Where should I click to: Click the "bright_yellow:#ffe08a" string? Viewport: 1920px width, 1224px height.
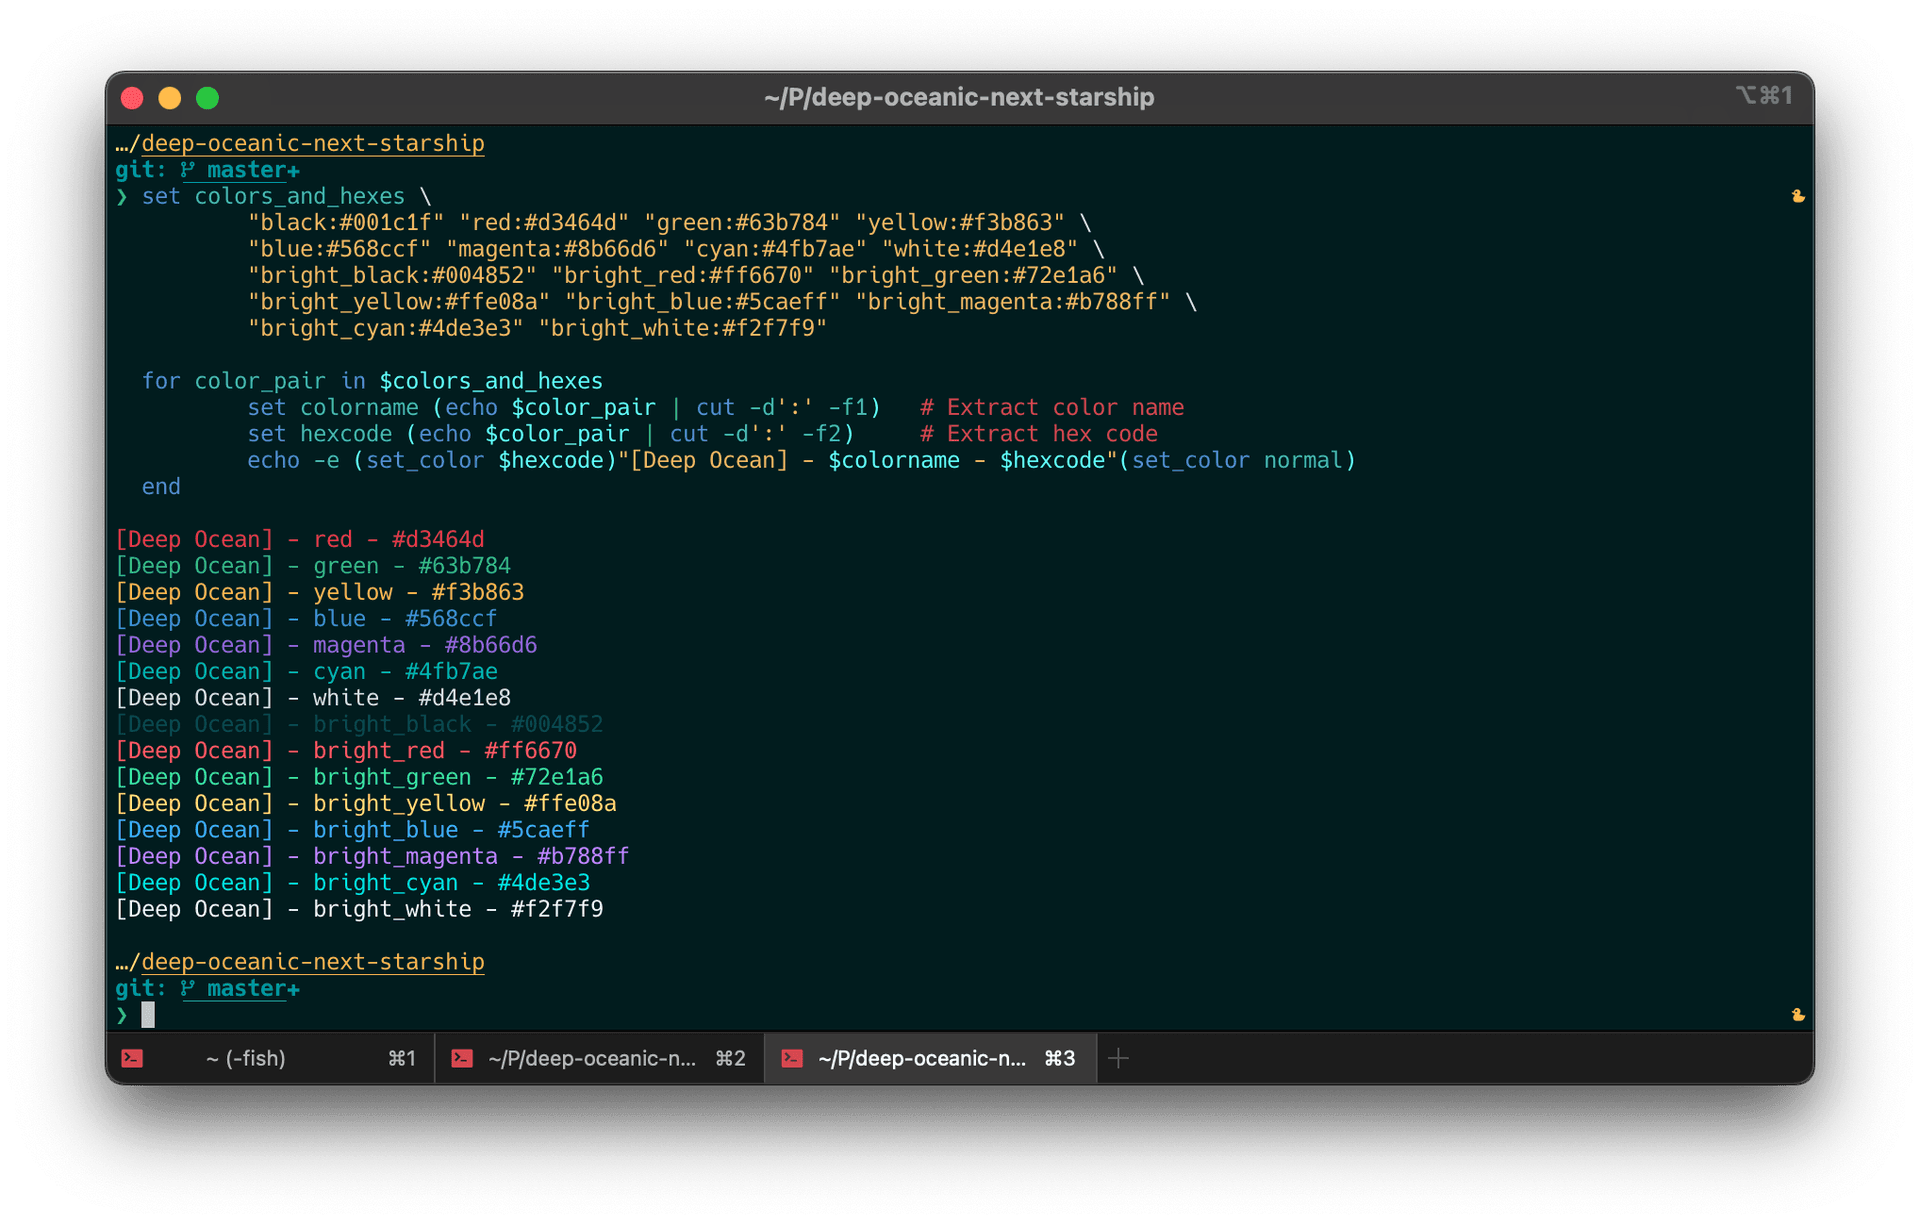[399, 302]
